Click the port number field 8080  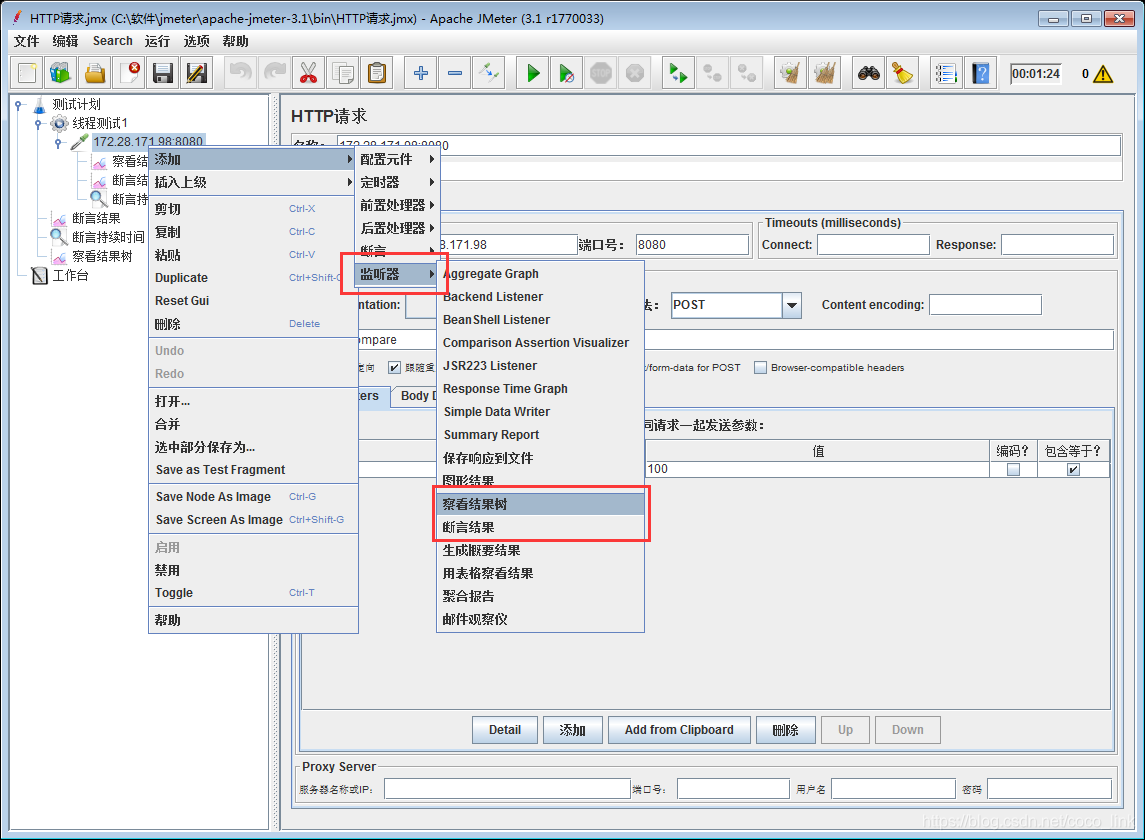coord(692,245)
